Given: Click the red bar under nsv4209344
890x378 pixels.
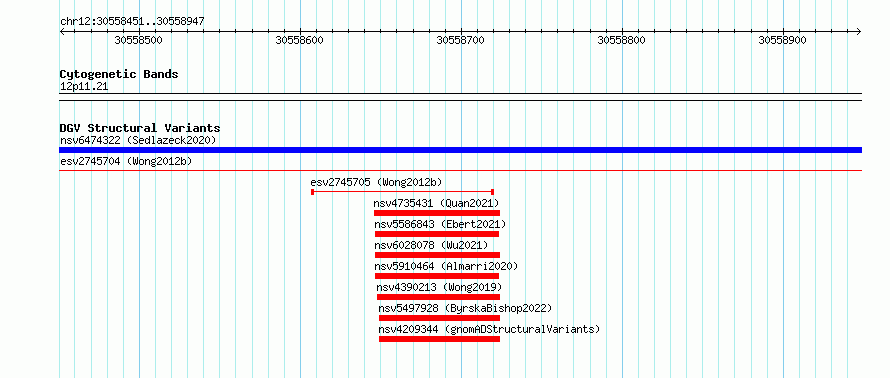Looking at the screenshot, I should coord(439,339).
